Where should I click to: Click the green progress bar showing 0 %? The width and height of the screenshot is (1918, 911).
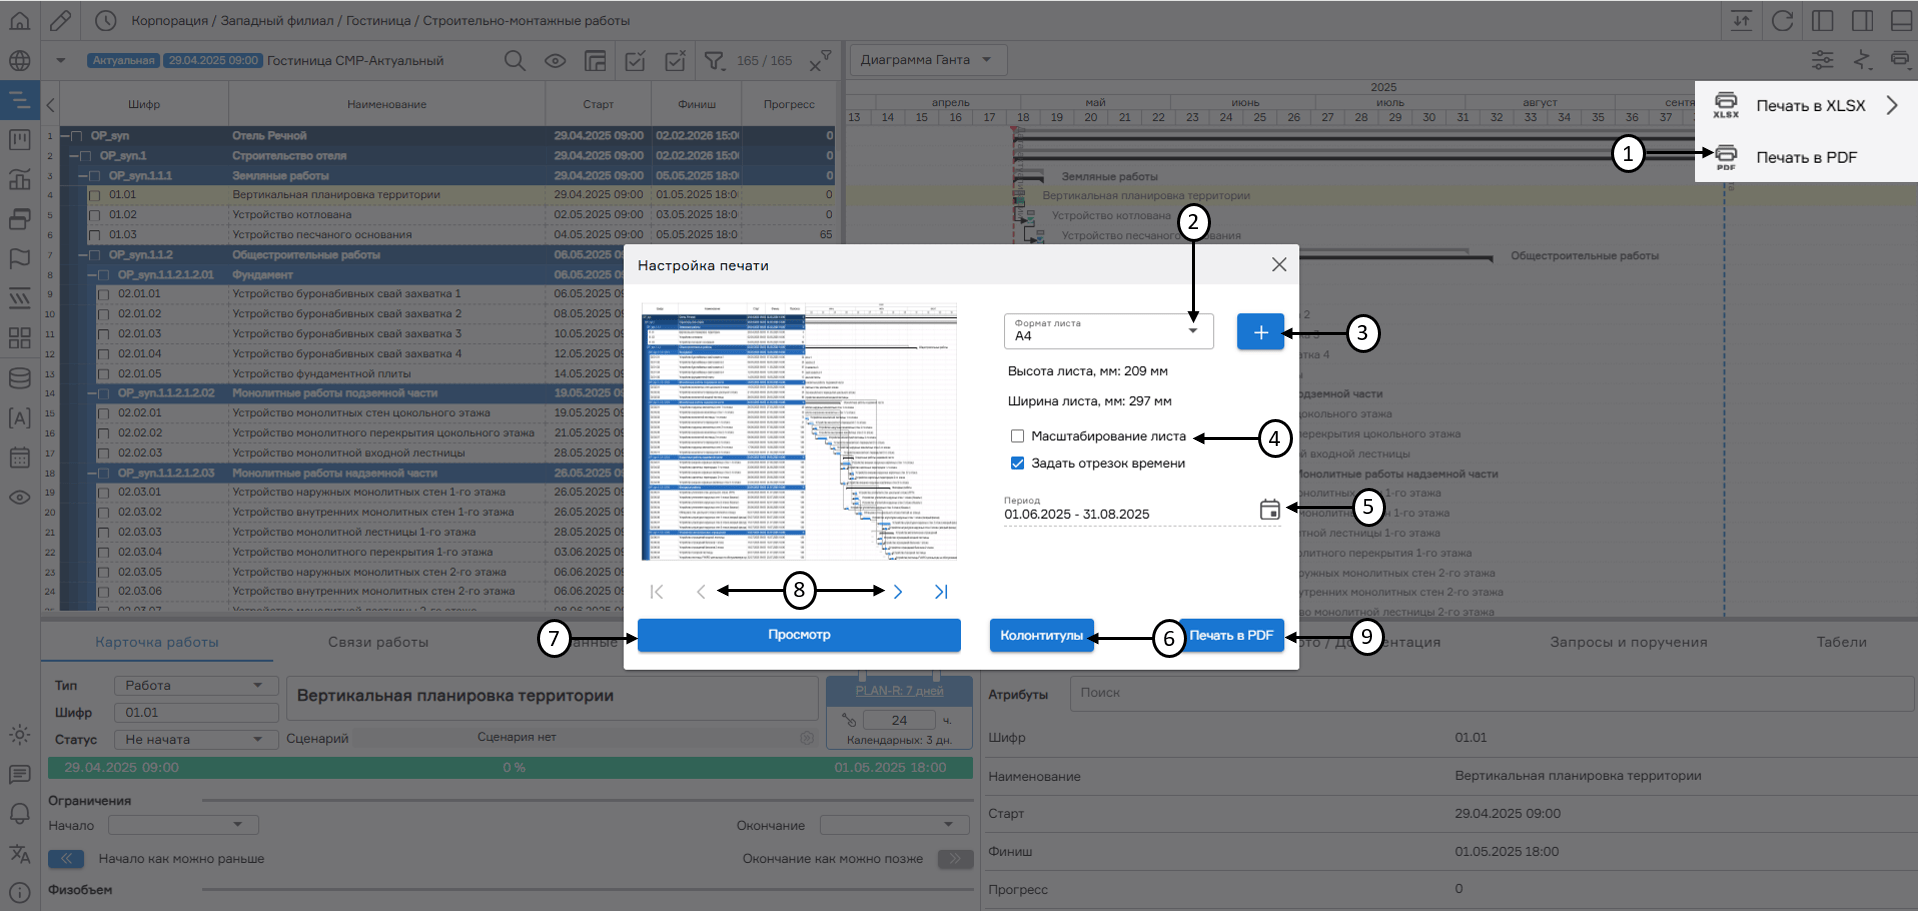510,768
